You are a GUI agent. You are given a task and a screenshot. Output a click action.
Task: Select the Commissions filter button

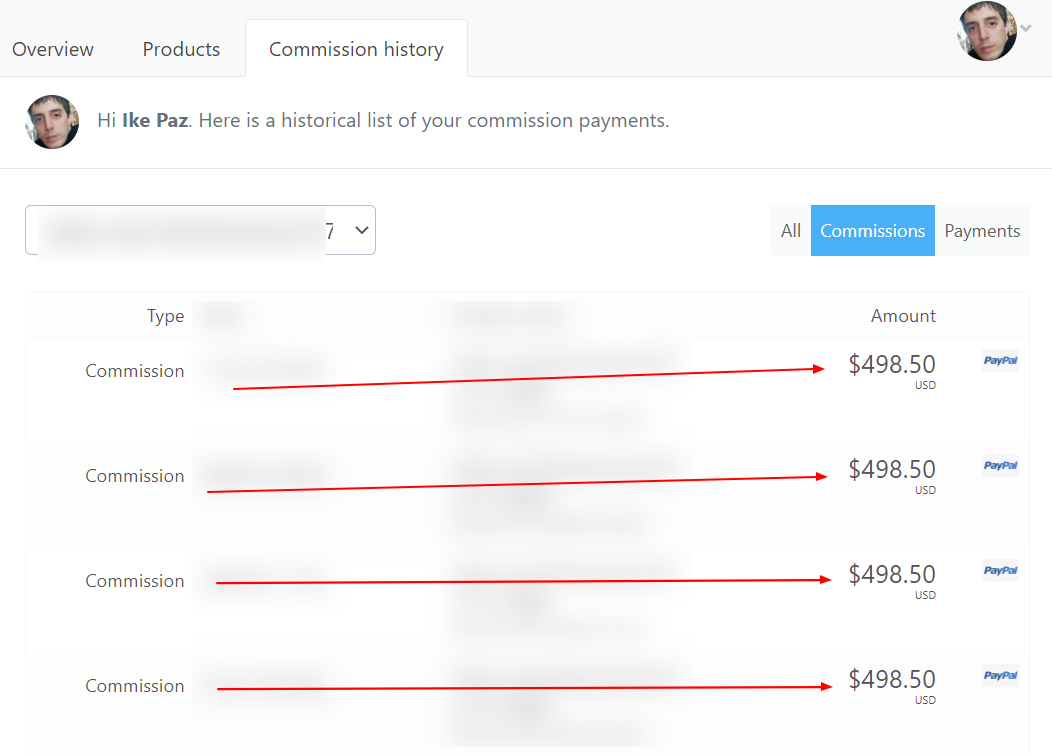(873, 231)
